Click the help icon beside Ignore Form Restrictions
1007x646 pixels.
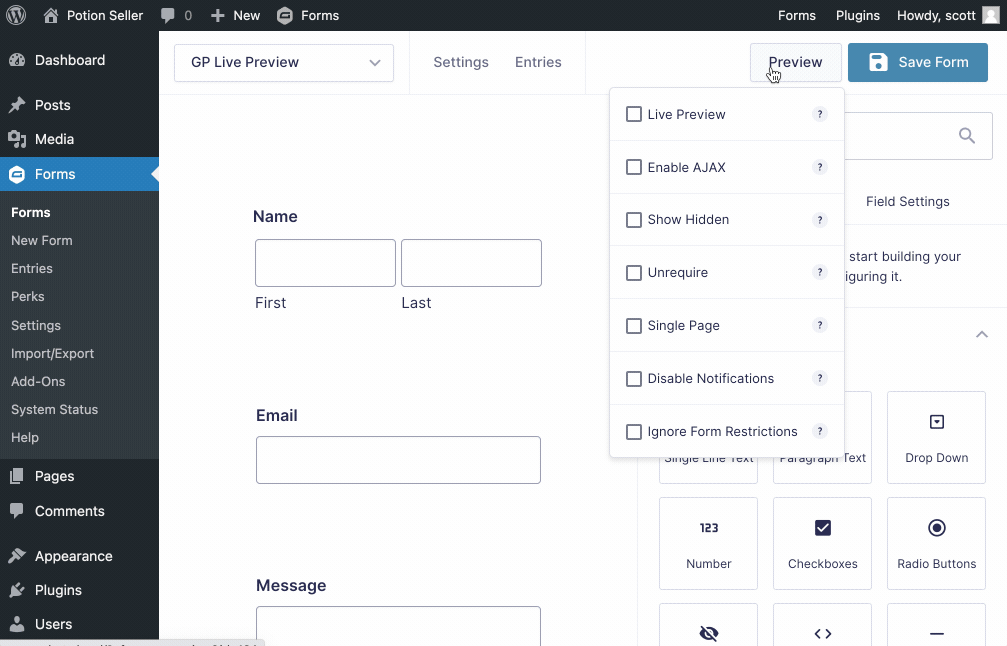[x=819, y=431]
